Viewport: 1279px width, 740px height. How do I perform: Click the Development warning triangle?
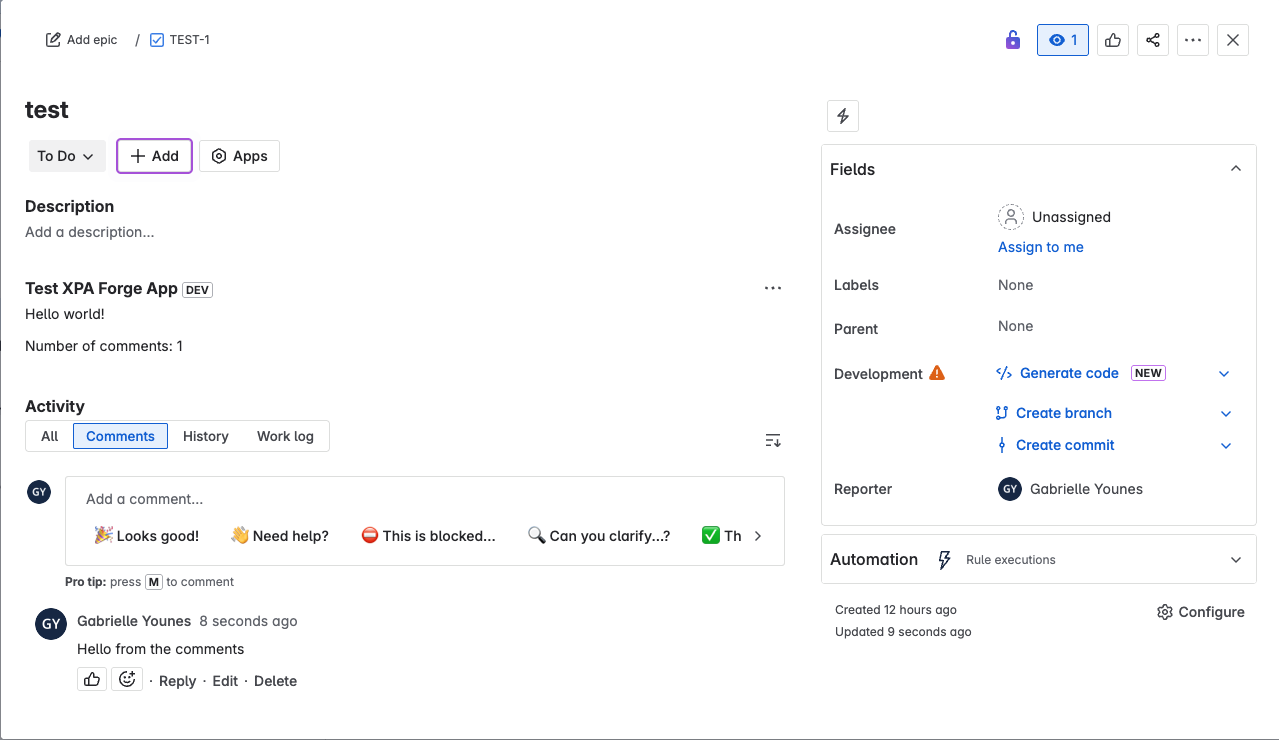click(x=936, y=371)
